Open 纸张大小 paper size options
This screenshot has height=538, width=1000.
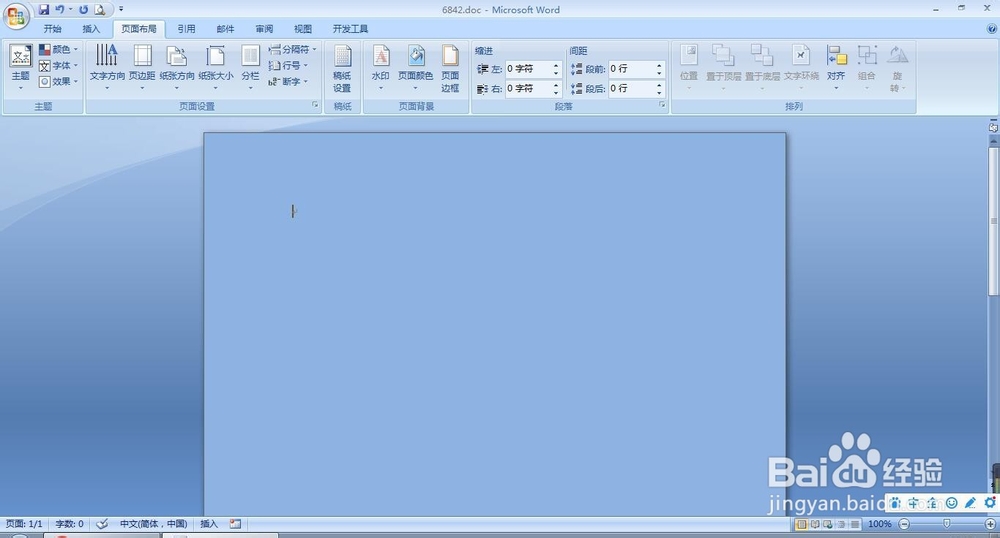pos(216,66)
